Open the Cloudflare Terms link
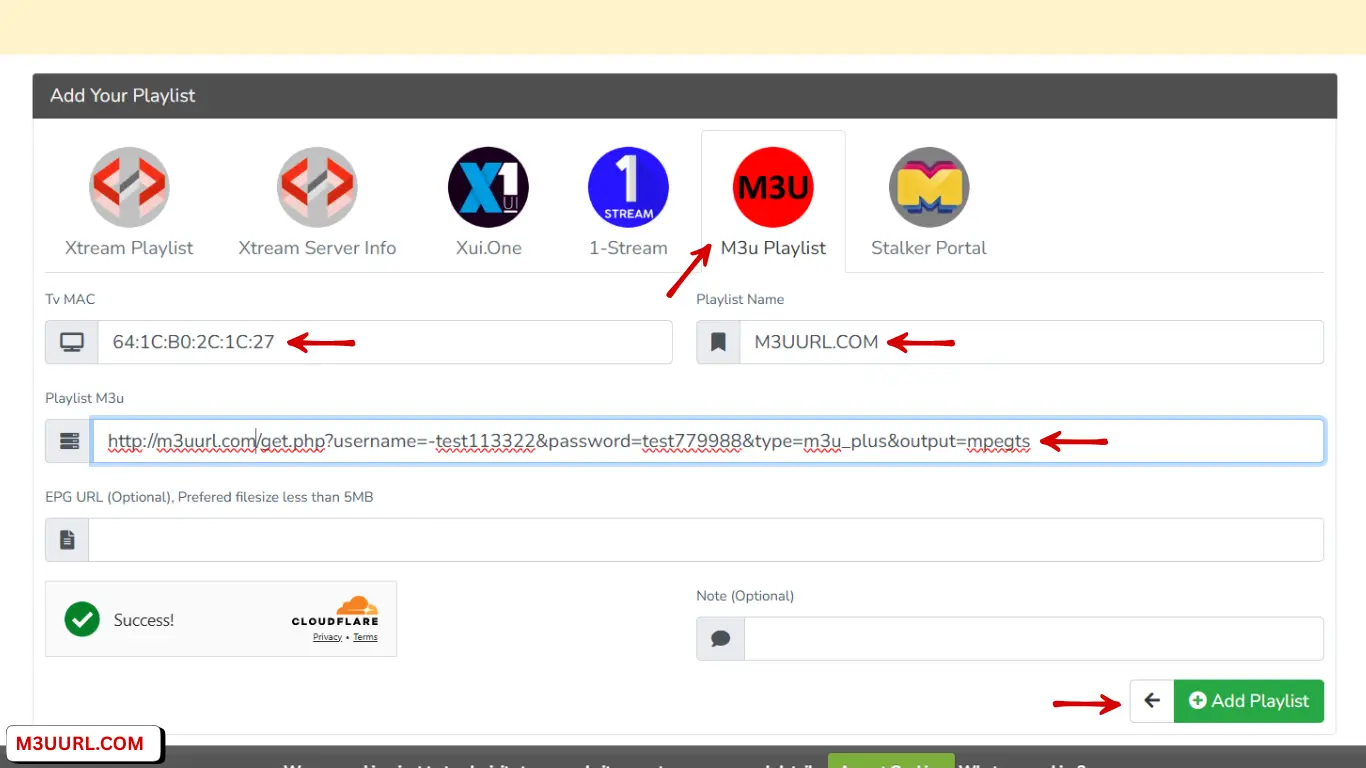The image size is (1366, 768). 365,636
